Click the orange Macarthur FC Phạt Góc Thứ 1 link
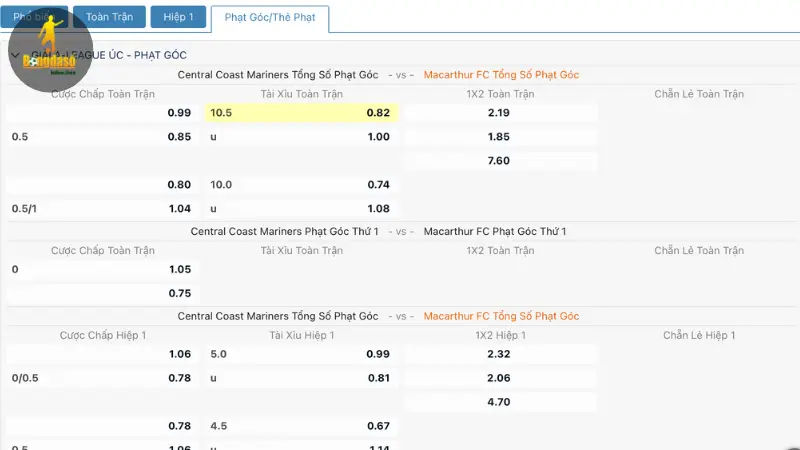800x450 pixels. coord(495,232)
